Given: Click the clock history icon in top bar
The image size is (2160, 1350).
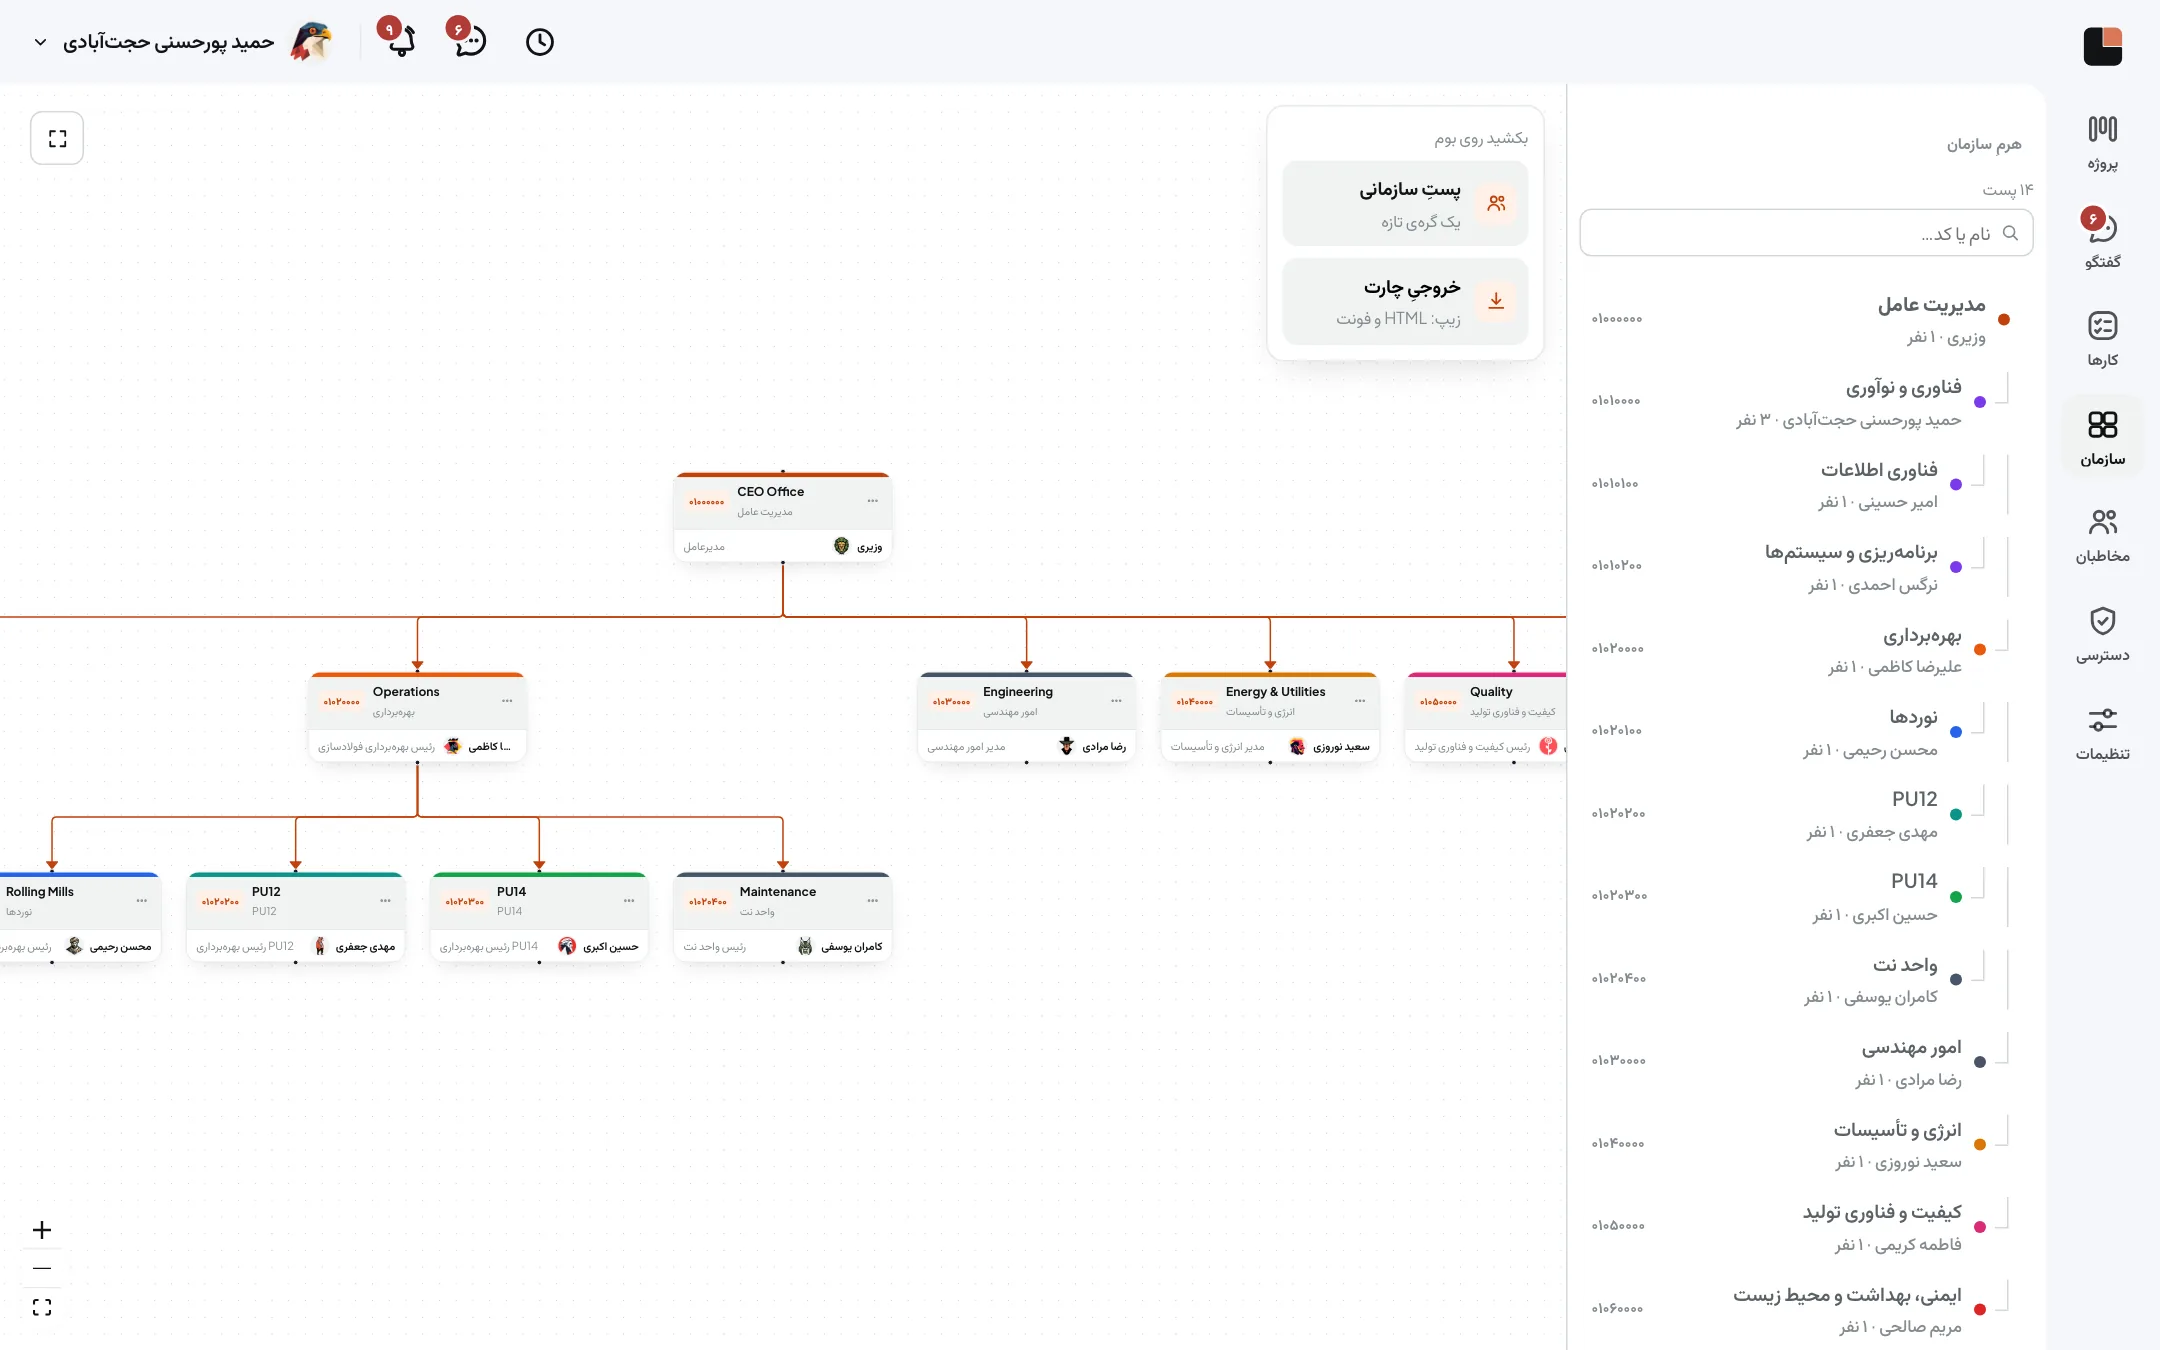Looking at the screenshot, I should coord(540,42).
